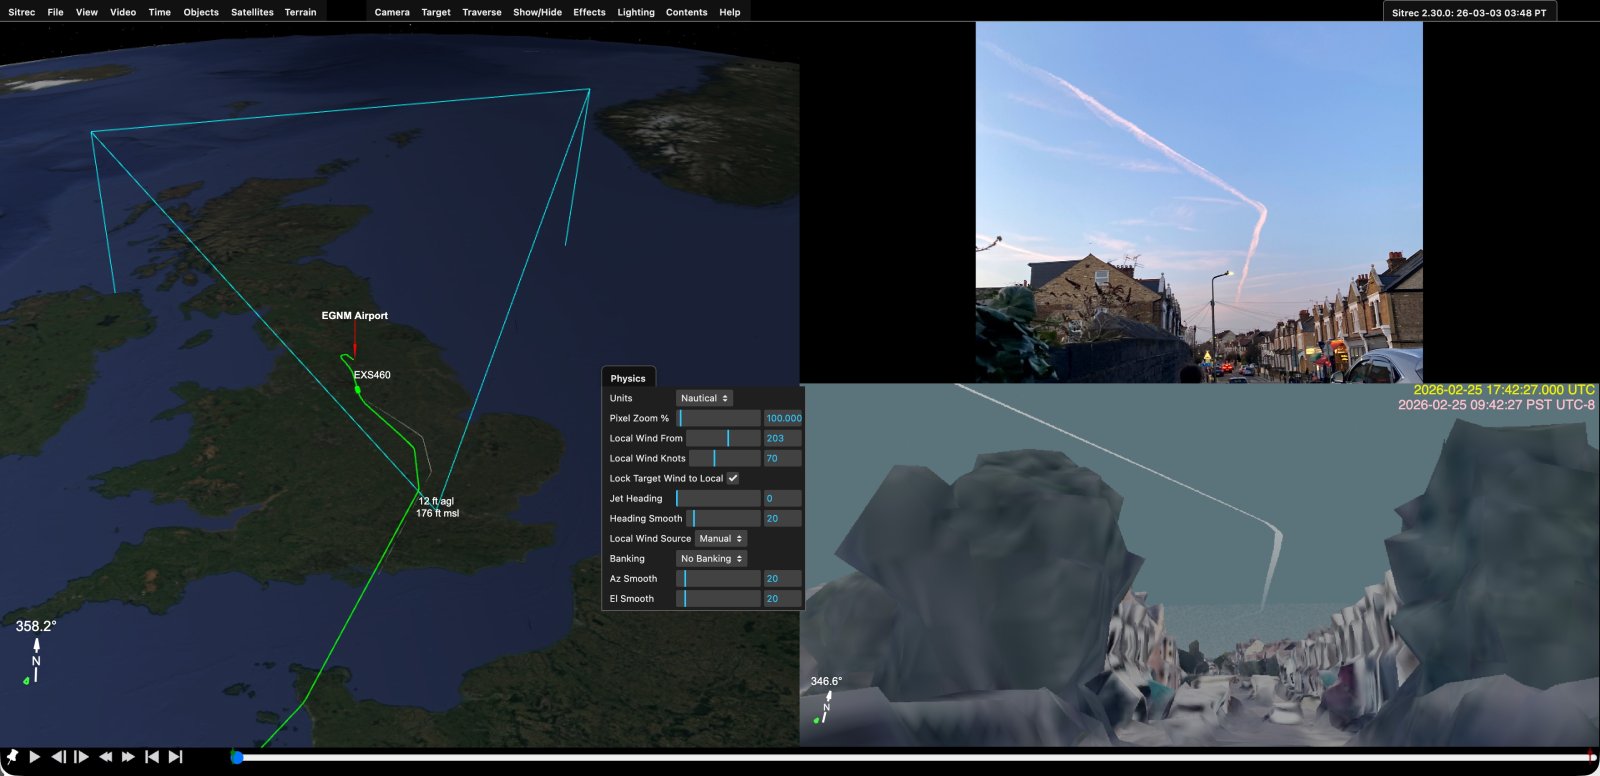Expand the Banking dropdown menu
Screen dimensions: 1600x776
coord(711,558)
